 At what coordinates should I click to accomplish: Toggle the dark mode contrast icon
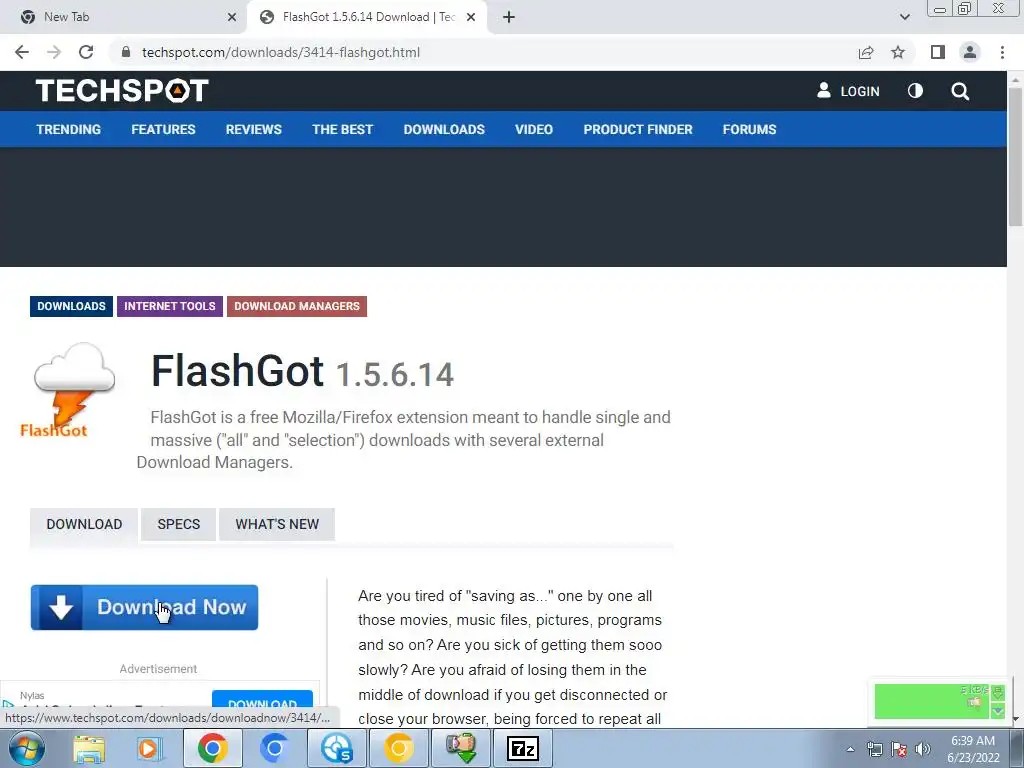coord(915,91)
